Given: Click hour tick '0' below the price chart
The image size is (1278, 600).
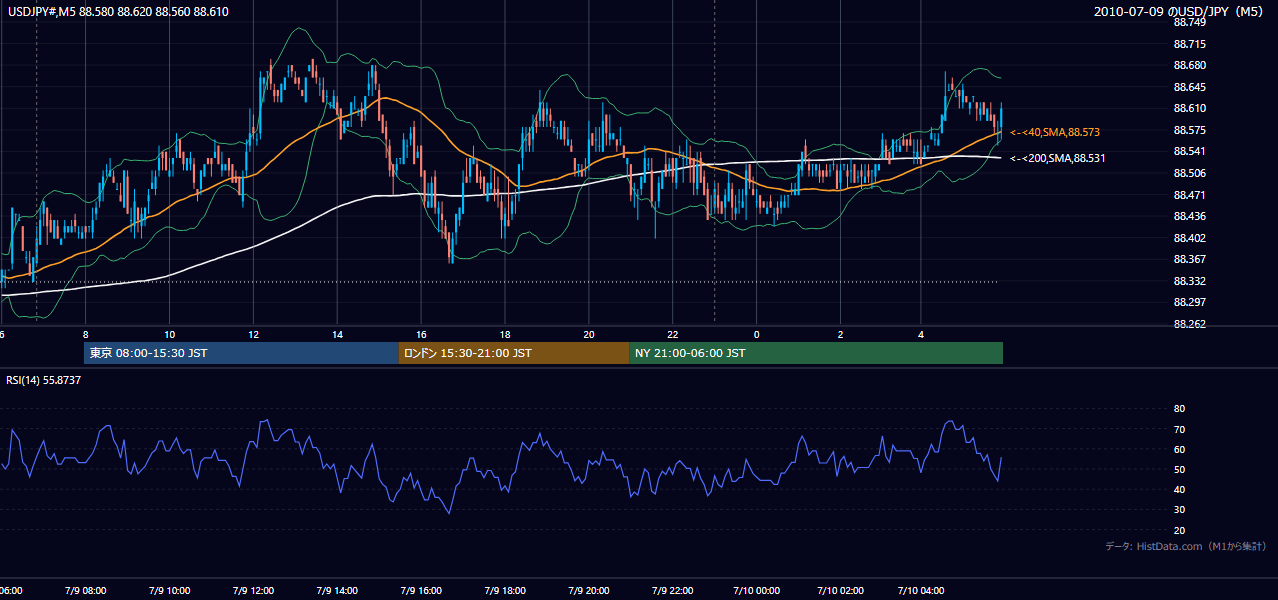Looking at the screenshot, I should coord(756,335).
